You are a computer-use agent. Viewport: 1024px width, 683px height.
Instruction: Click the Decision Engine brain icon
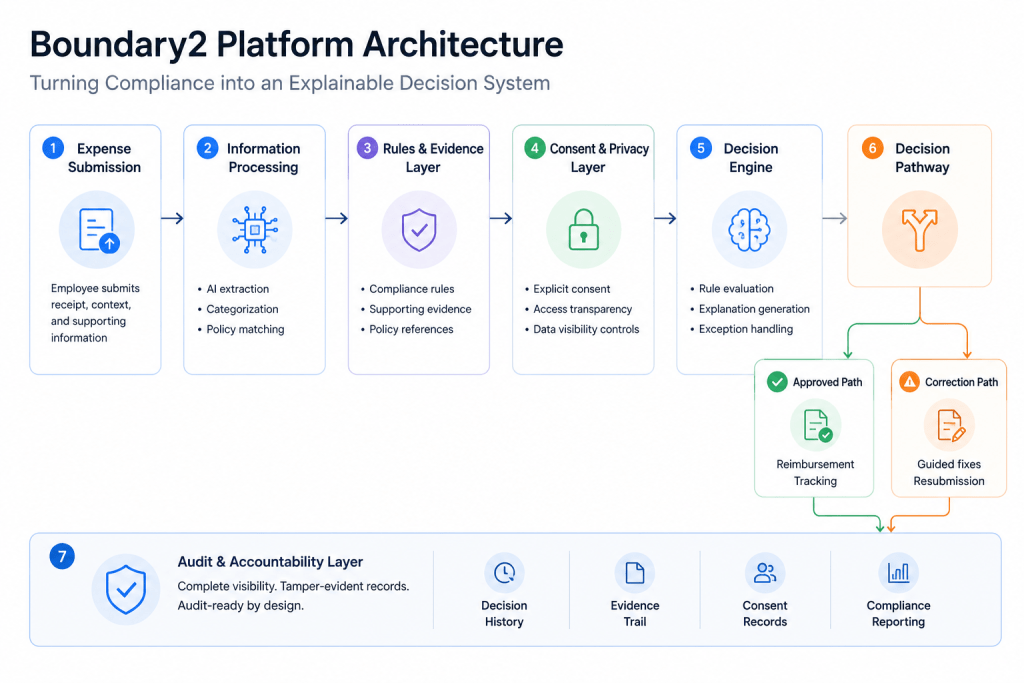coord(749,230)
